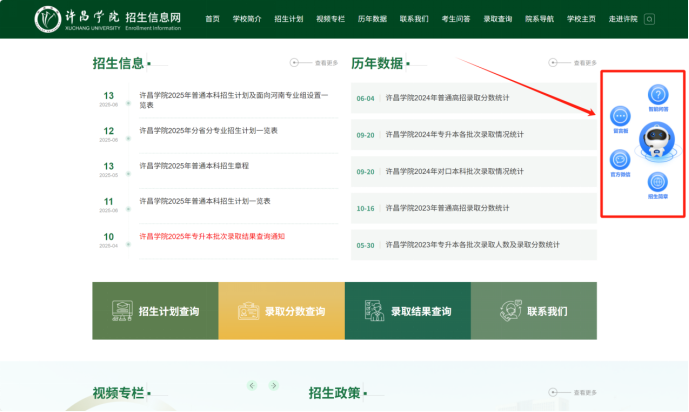Open the 历年数据 menu item
The width and height of the screenshot is (689, 412).
coord(372,19)
